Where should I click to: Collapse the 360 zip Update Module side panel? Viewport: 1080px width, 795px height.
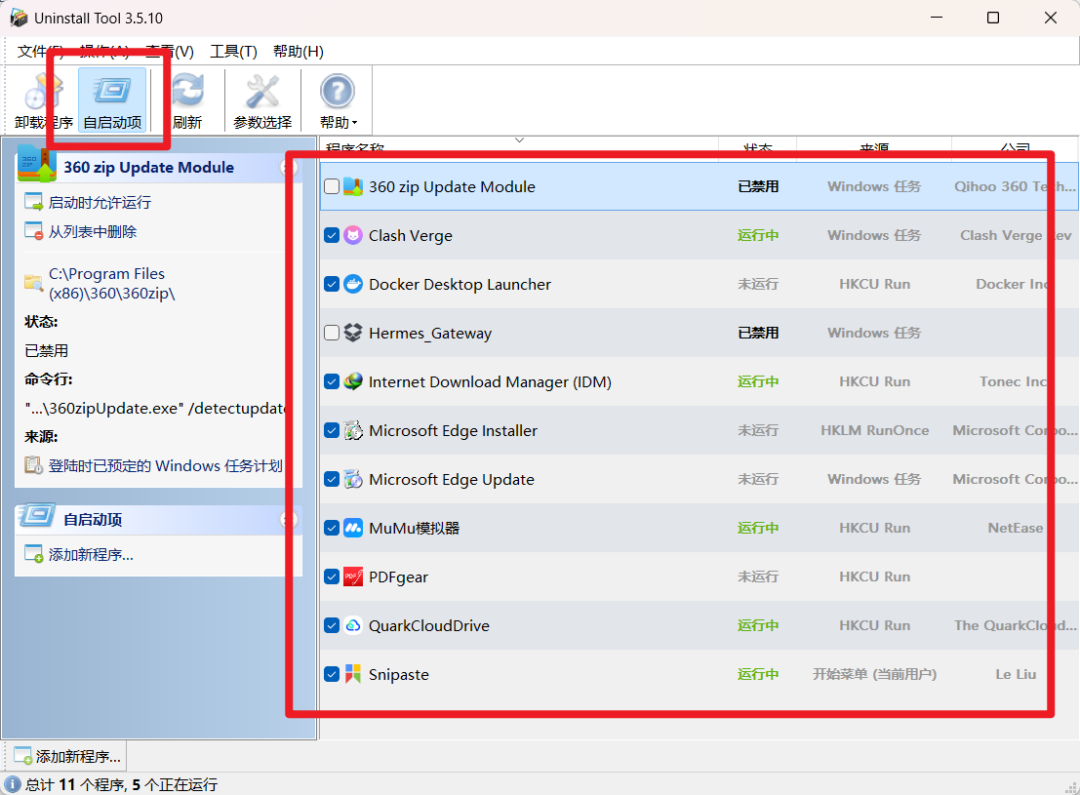click(x=287, y=167)
